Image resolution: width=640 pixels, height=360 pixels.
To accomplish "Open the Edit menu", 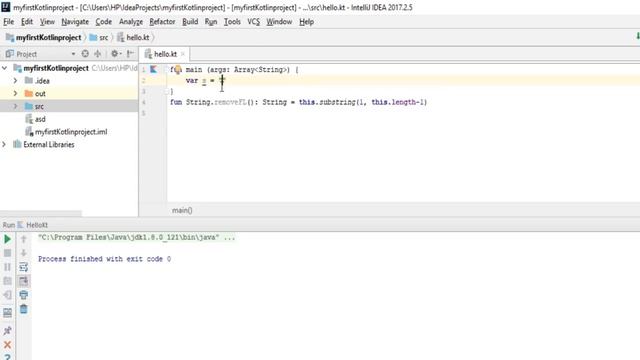I will click(x=27, y=22).
